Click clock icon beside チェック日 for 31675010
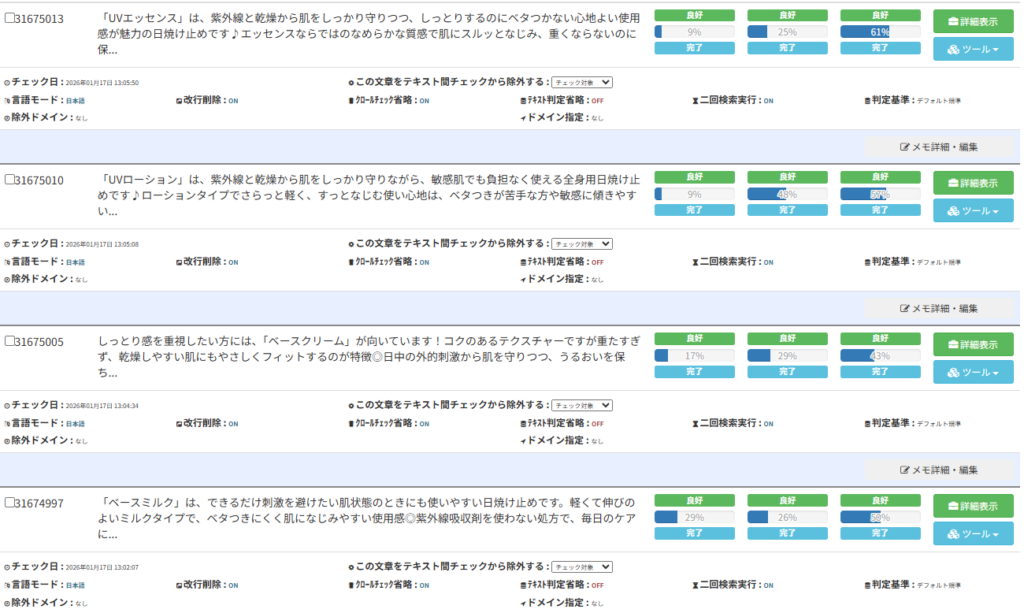 [7, 244]
